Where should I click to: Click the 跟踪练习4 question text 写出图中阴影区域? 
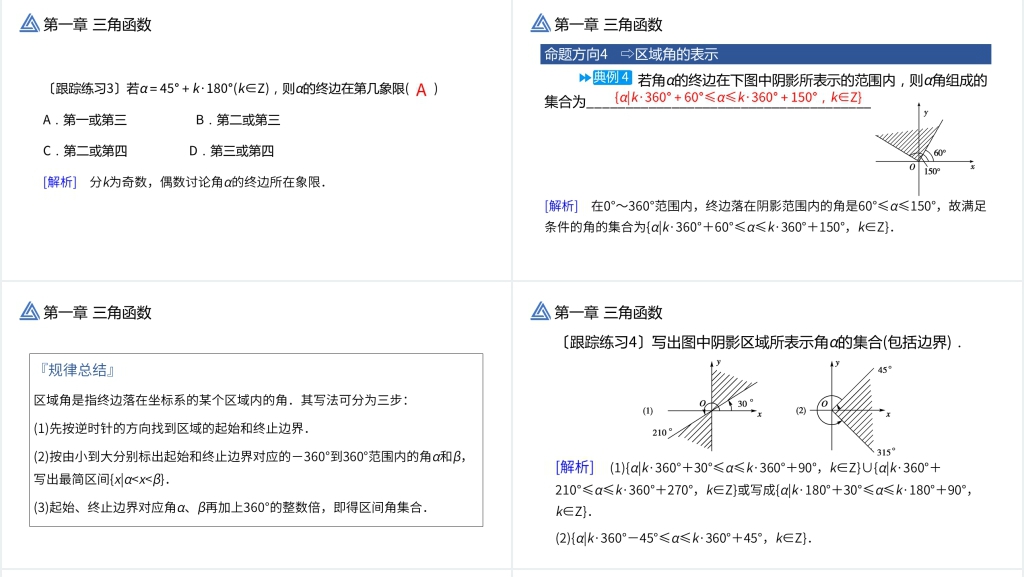[760, 343]
